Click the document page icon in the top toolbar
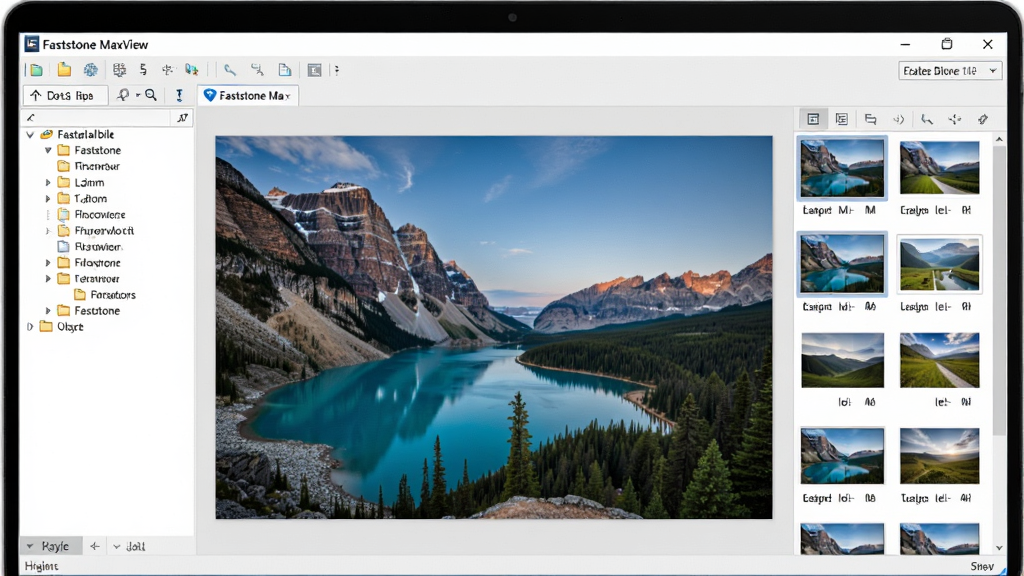This screenshot has width=1024, height=576. (285, 70)
